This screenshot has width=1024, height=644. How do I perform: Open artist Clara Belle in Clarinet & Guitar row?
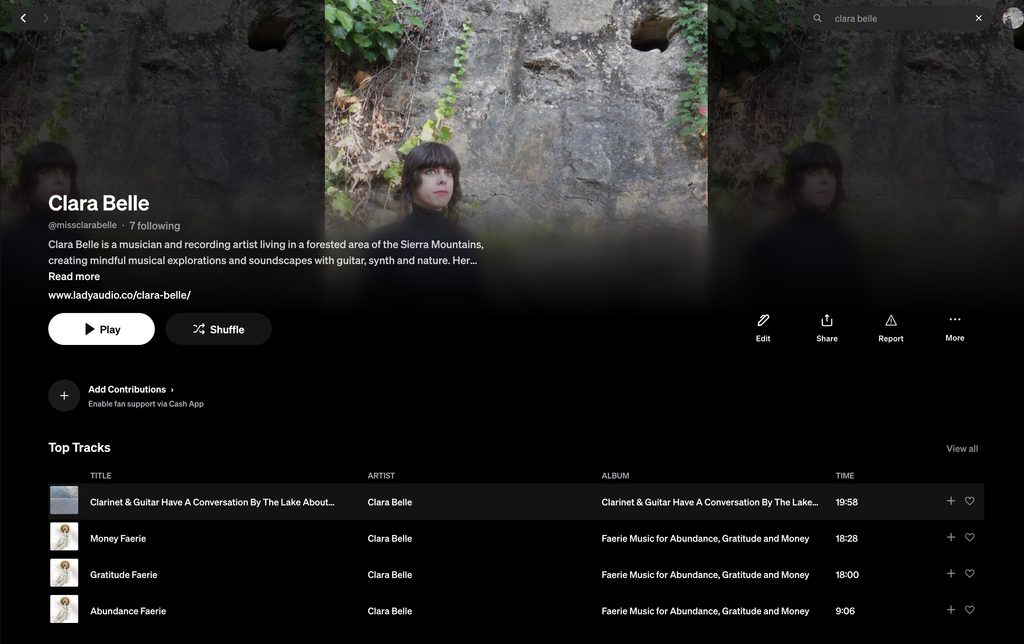(390, 502)
